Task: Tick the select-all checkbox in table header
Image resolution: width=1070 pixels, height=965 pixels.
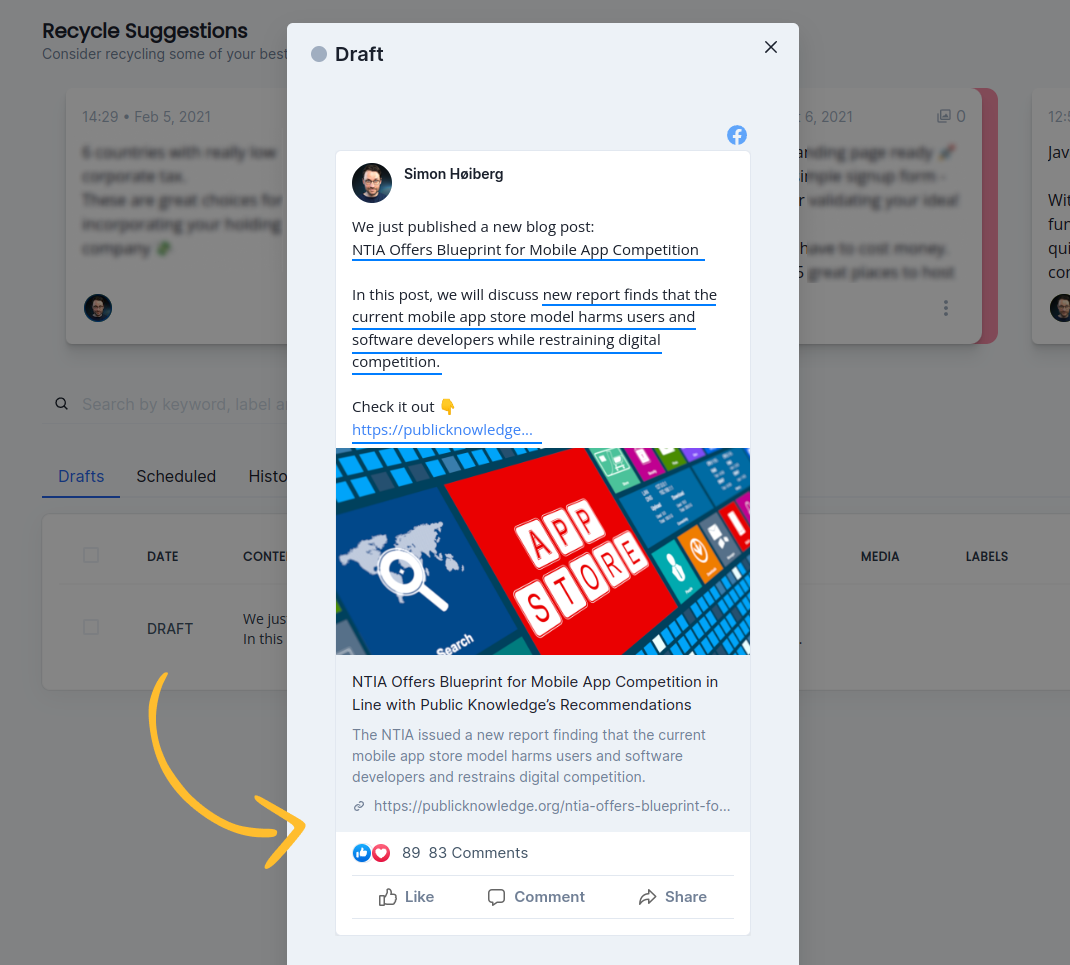Action: [x=91, y=556]
